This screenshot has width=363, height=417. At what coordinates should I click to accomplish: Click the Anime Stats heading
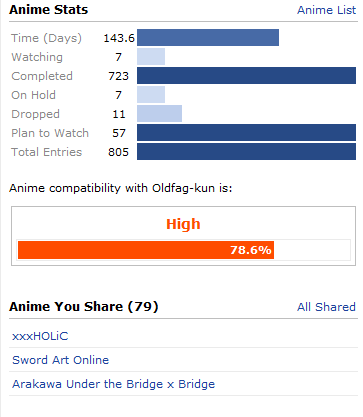point(49,10)
